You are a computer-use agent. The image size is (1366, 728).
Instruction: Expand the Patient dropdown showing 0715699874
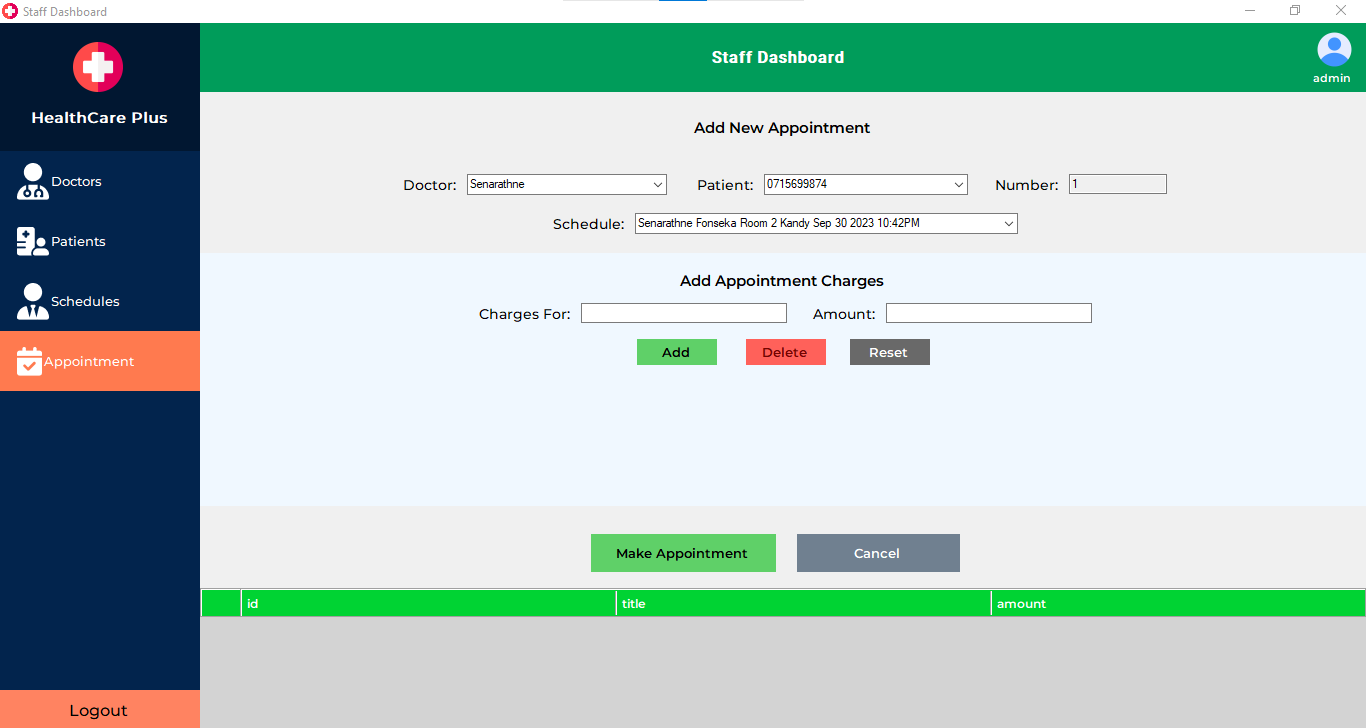point(866,184)
